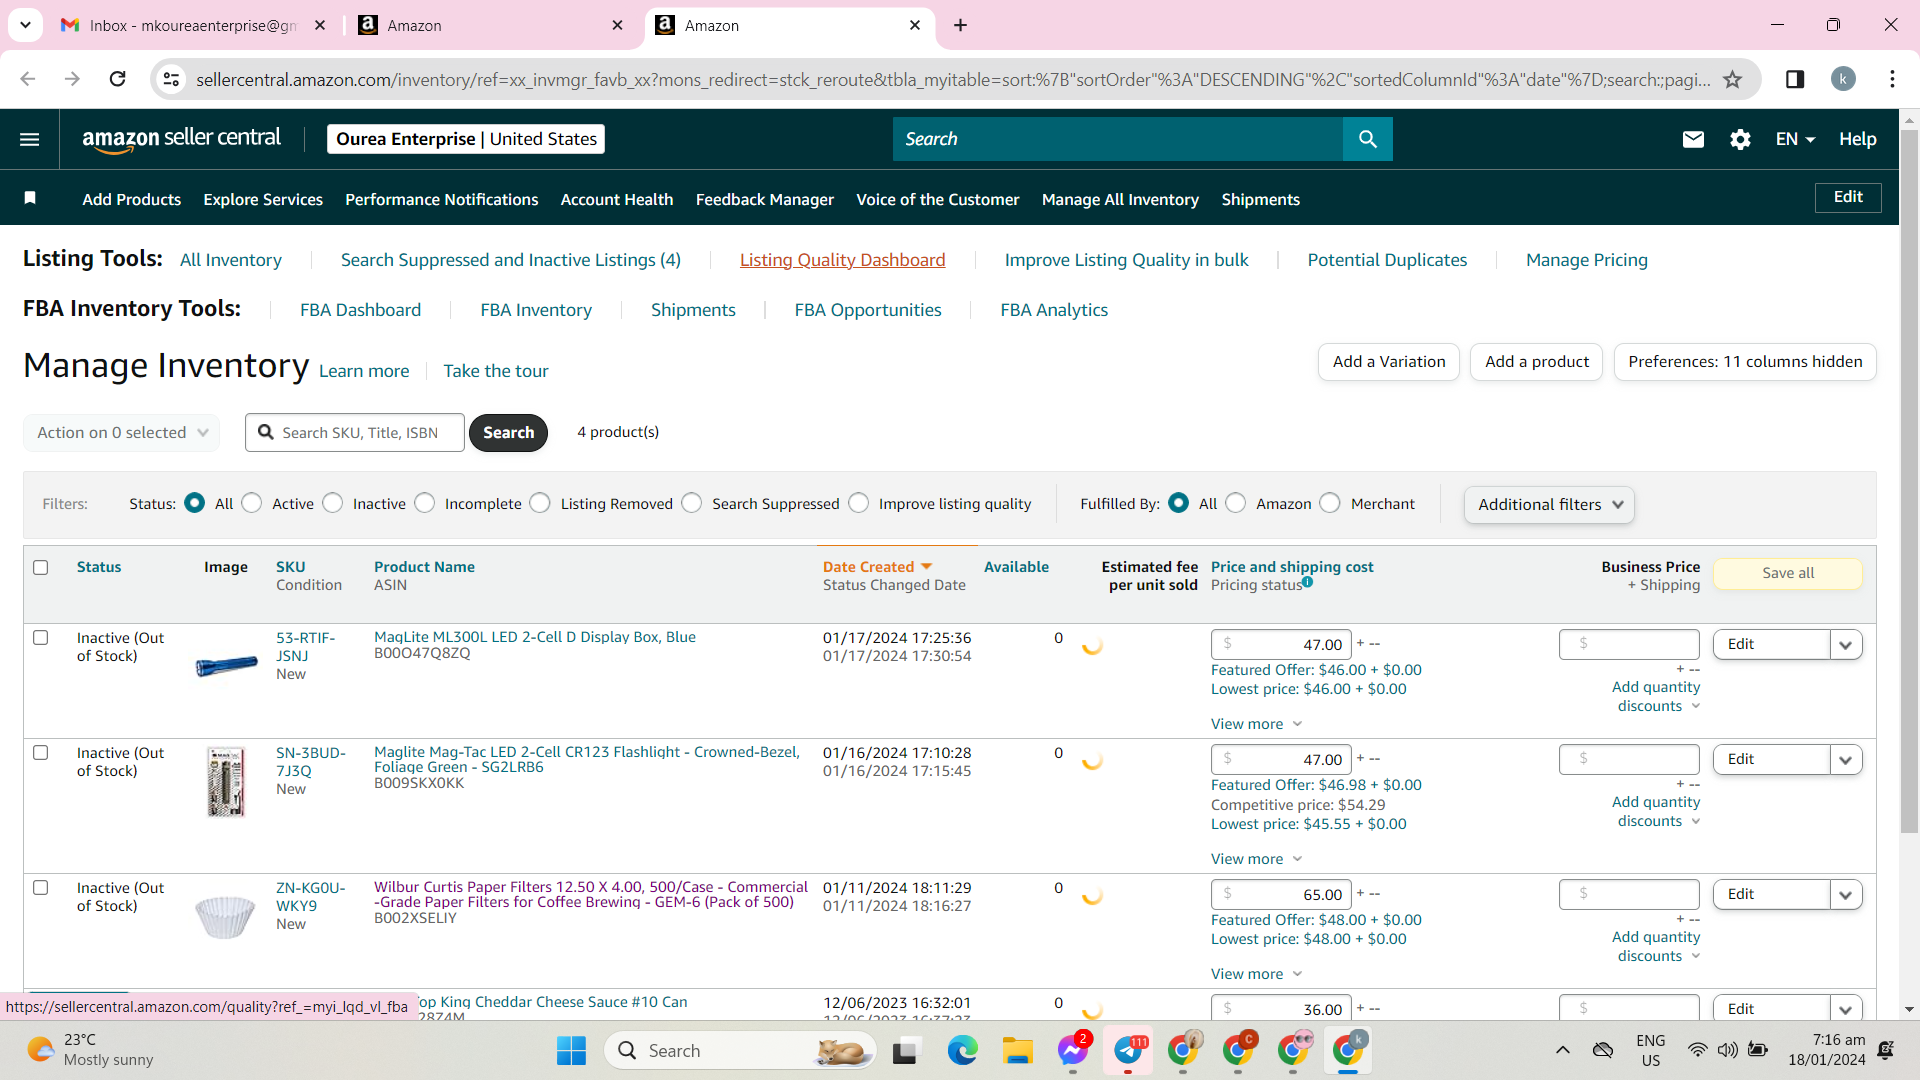Image resolution: width=1920 pixels, height=1080 pixels.
Task: Open a new browser tab
Action: (x=960, y=25)
